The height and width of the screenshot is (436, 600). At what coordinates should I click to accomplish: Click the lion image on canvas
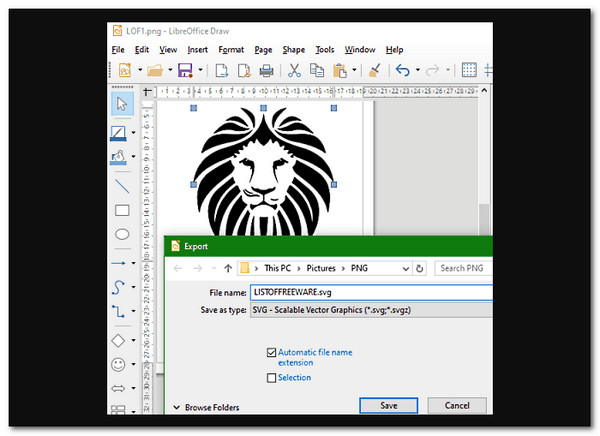click(x=263, y=172)
